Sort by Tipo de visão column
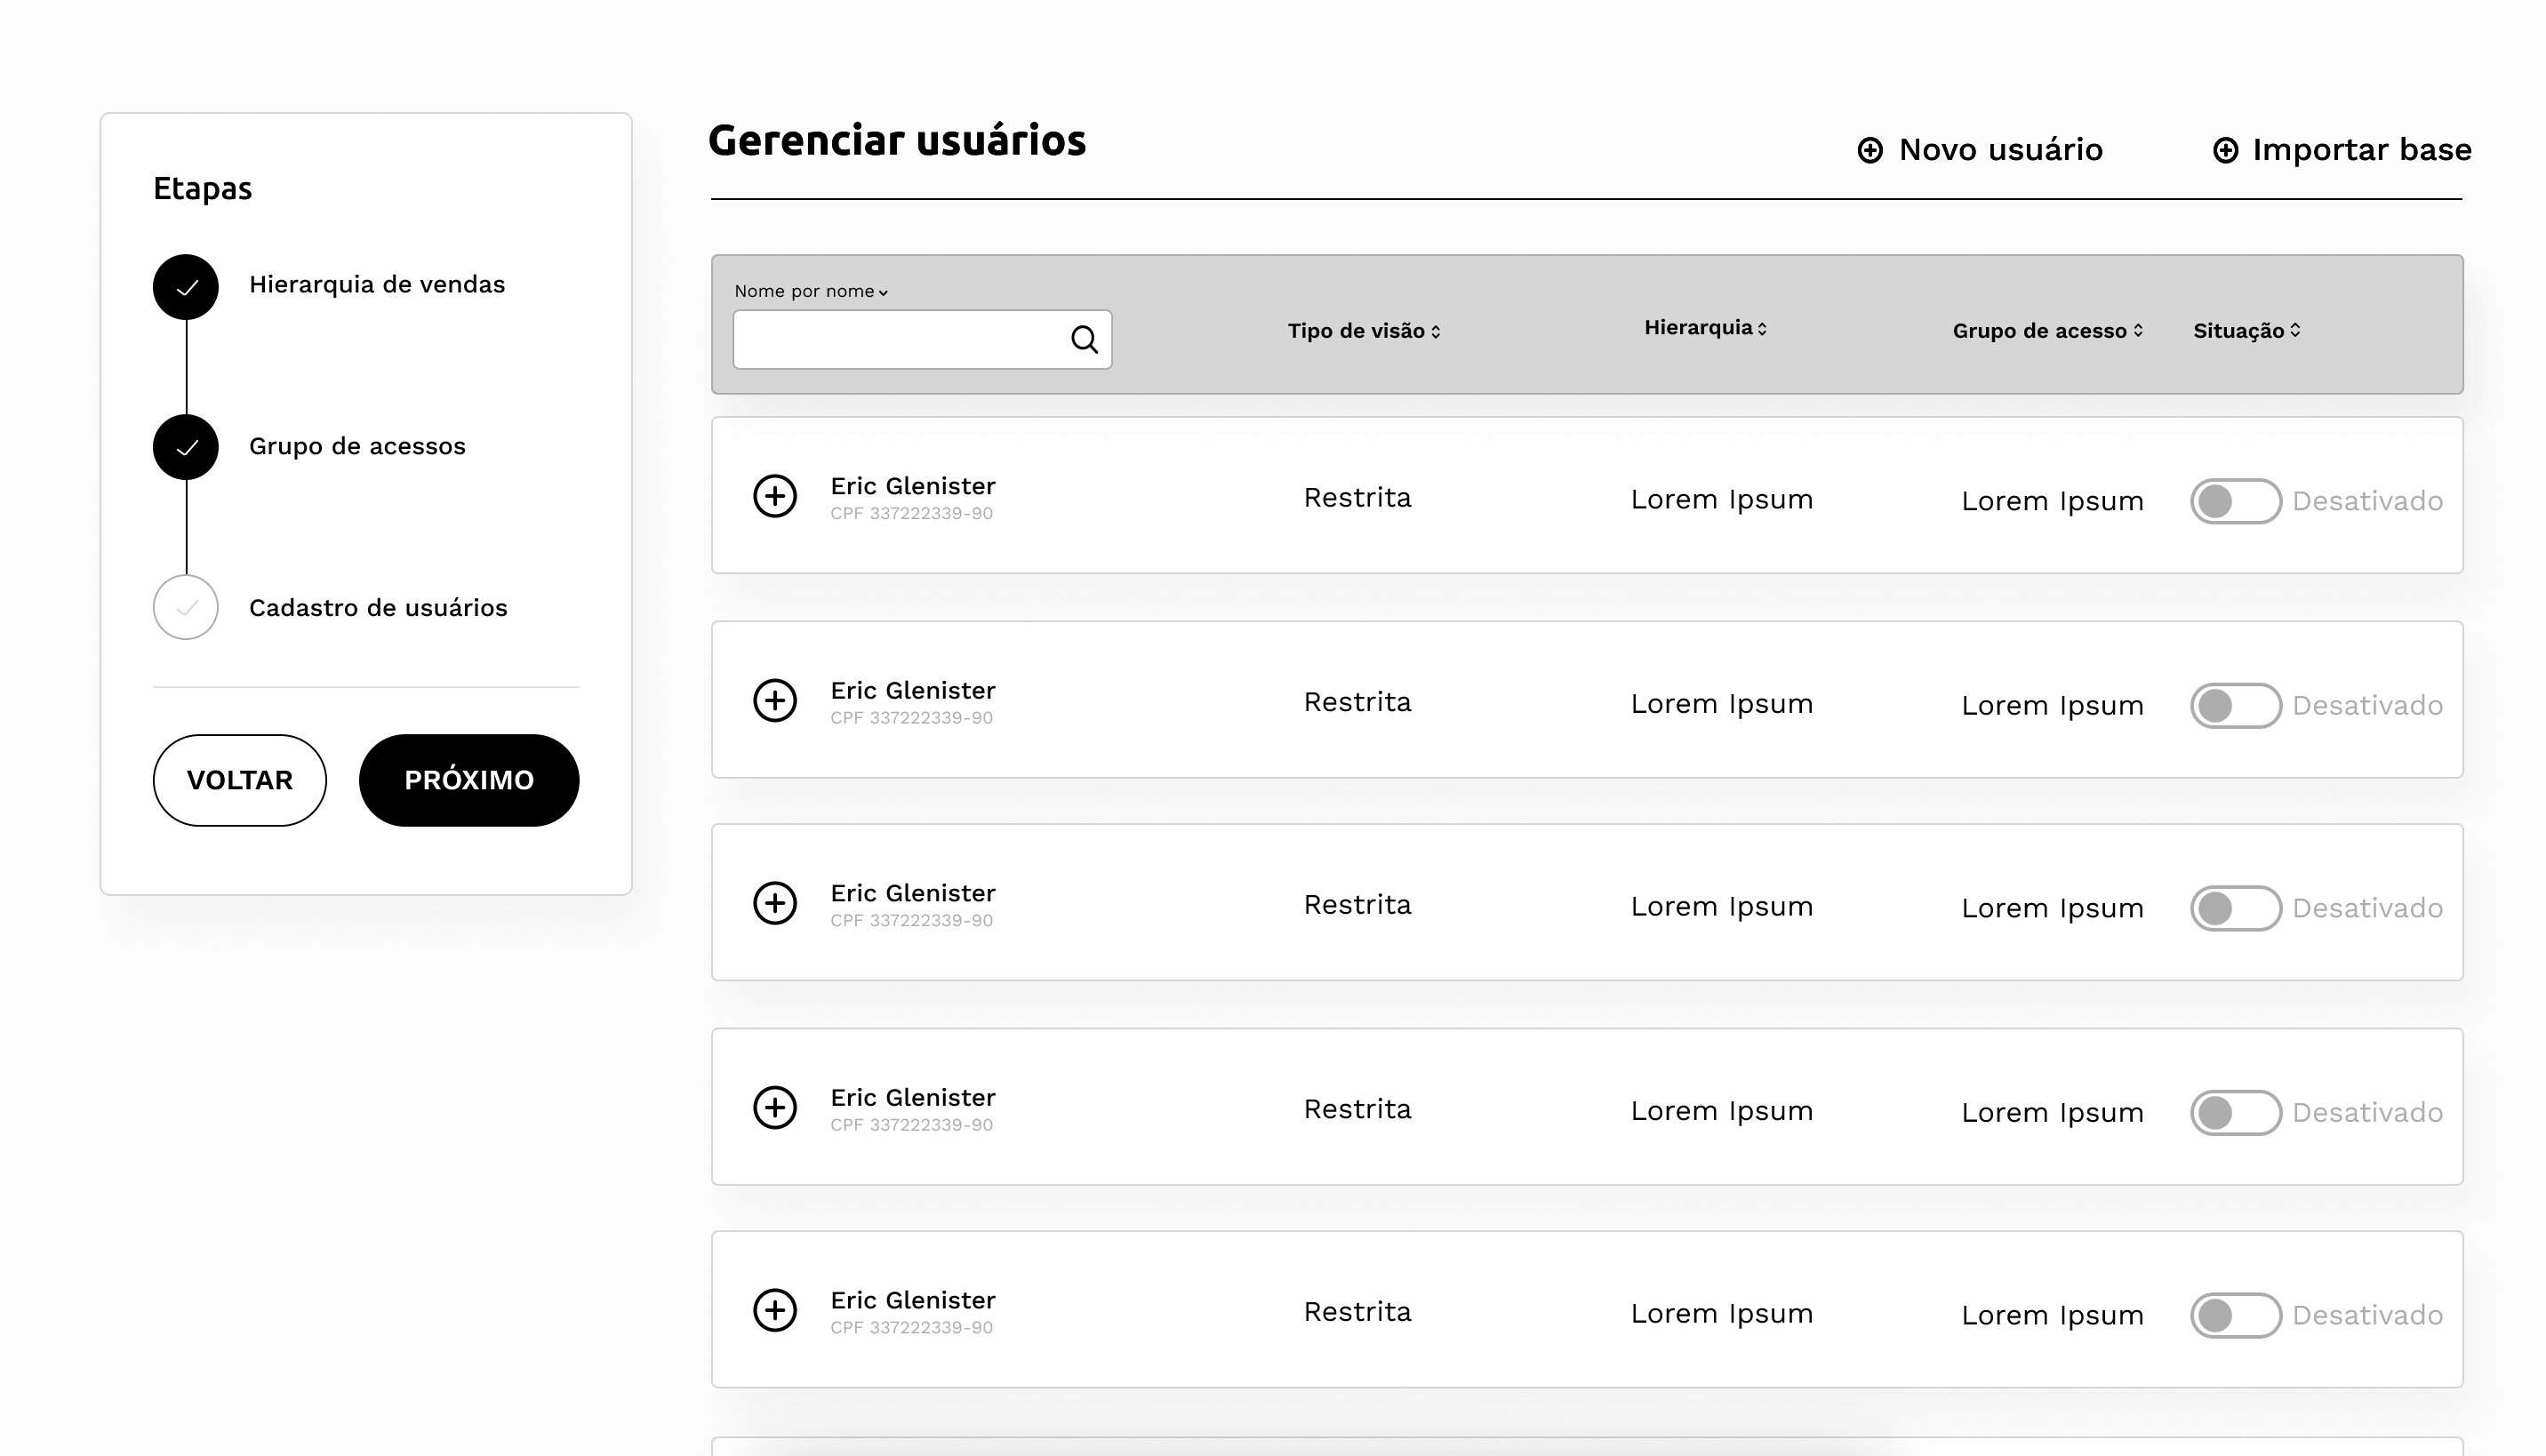The height and width of the screenshot is (1456, 2546). (1363, 331)
